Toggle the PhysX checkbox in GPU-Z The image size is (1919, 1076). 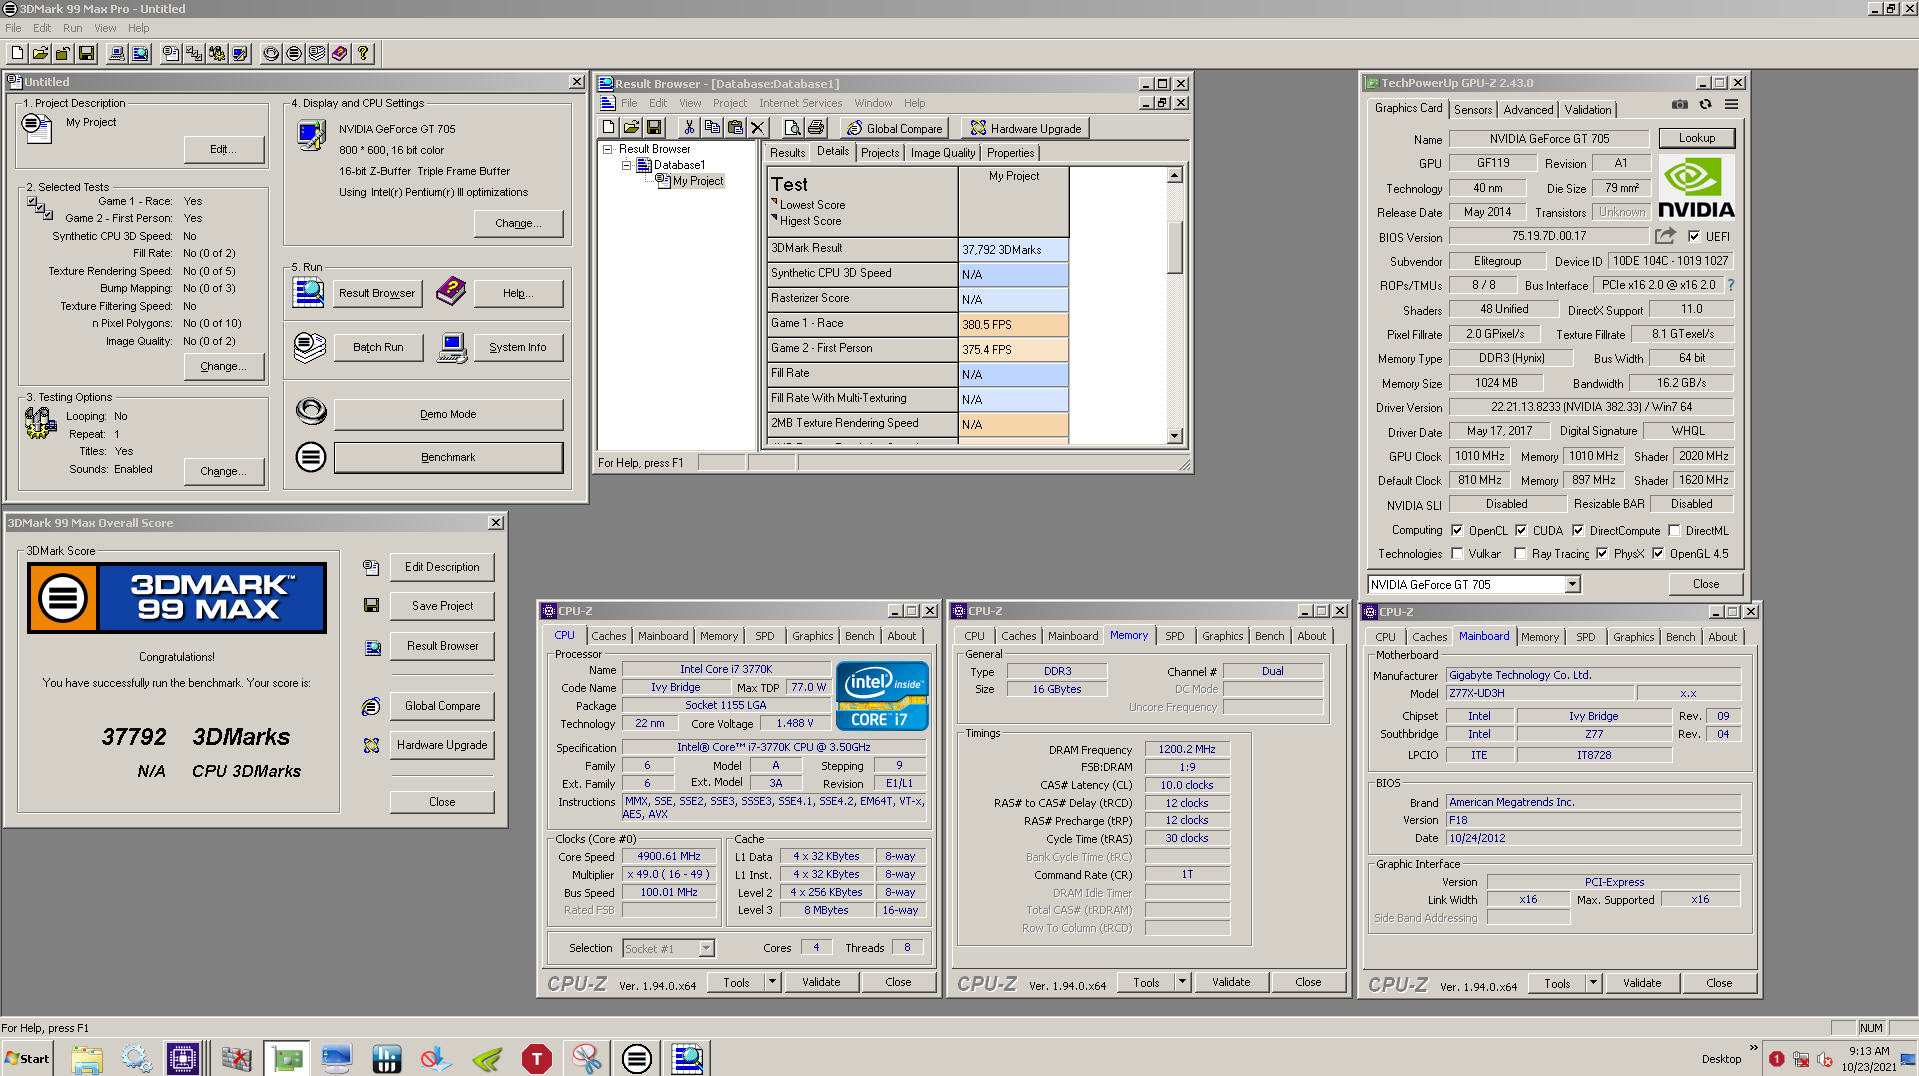1602,553
